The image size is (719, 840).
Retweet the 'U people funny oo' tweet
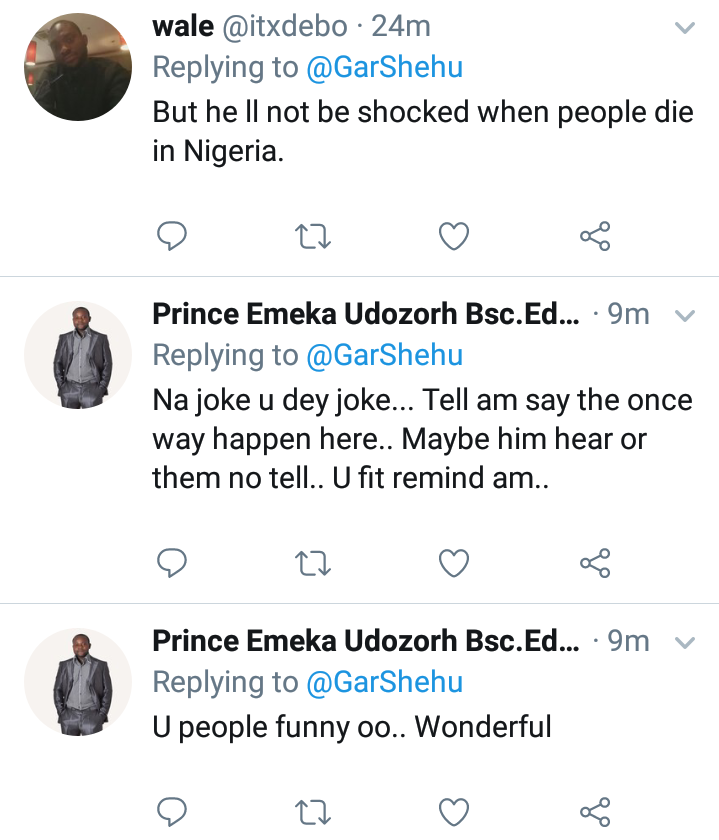point(313,813)
